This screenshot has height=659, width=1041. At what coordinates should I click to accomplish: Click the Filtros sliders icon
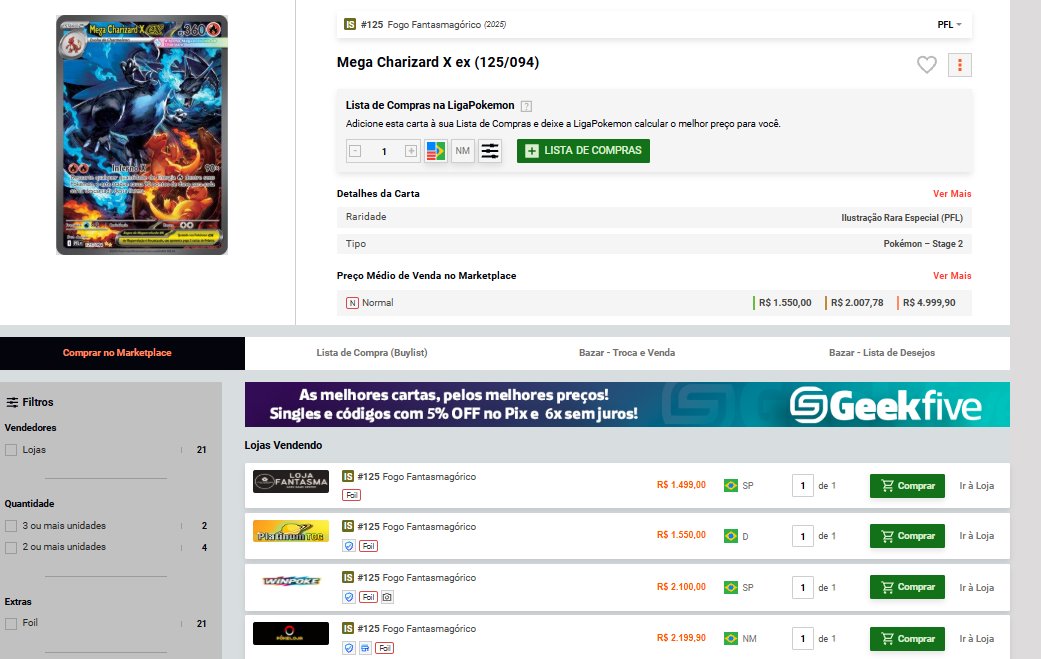12,402
